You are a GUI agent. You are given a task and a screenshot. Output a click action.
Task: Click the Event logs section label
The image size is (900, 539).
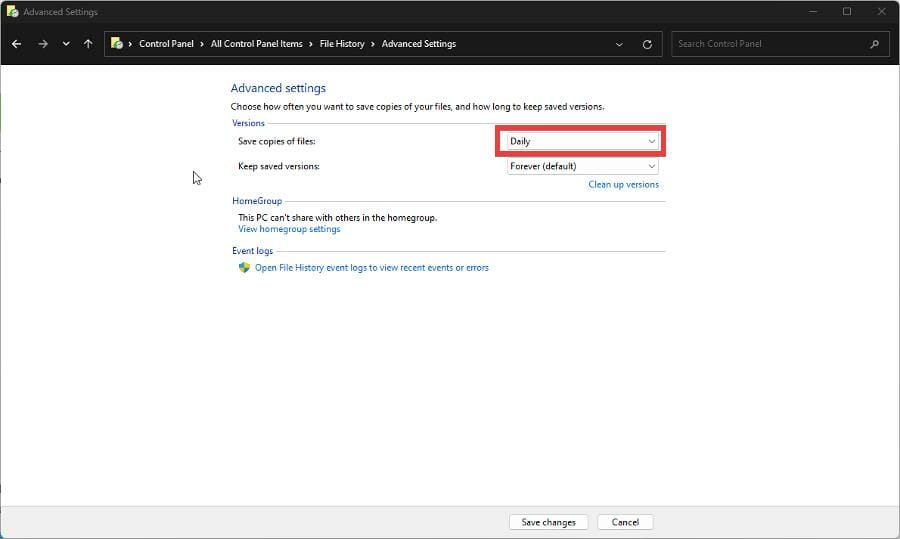[253, 251]
